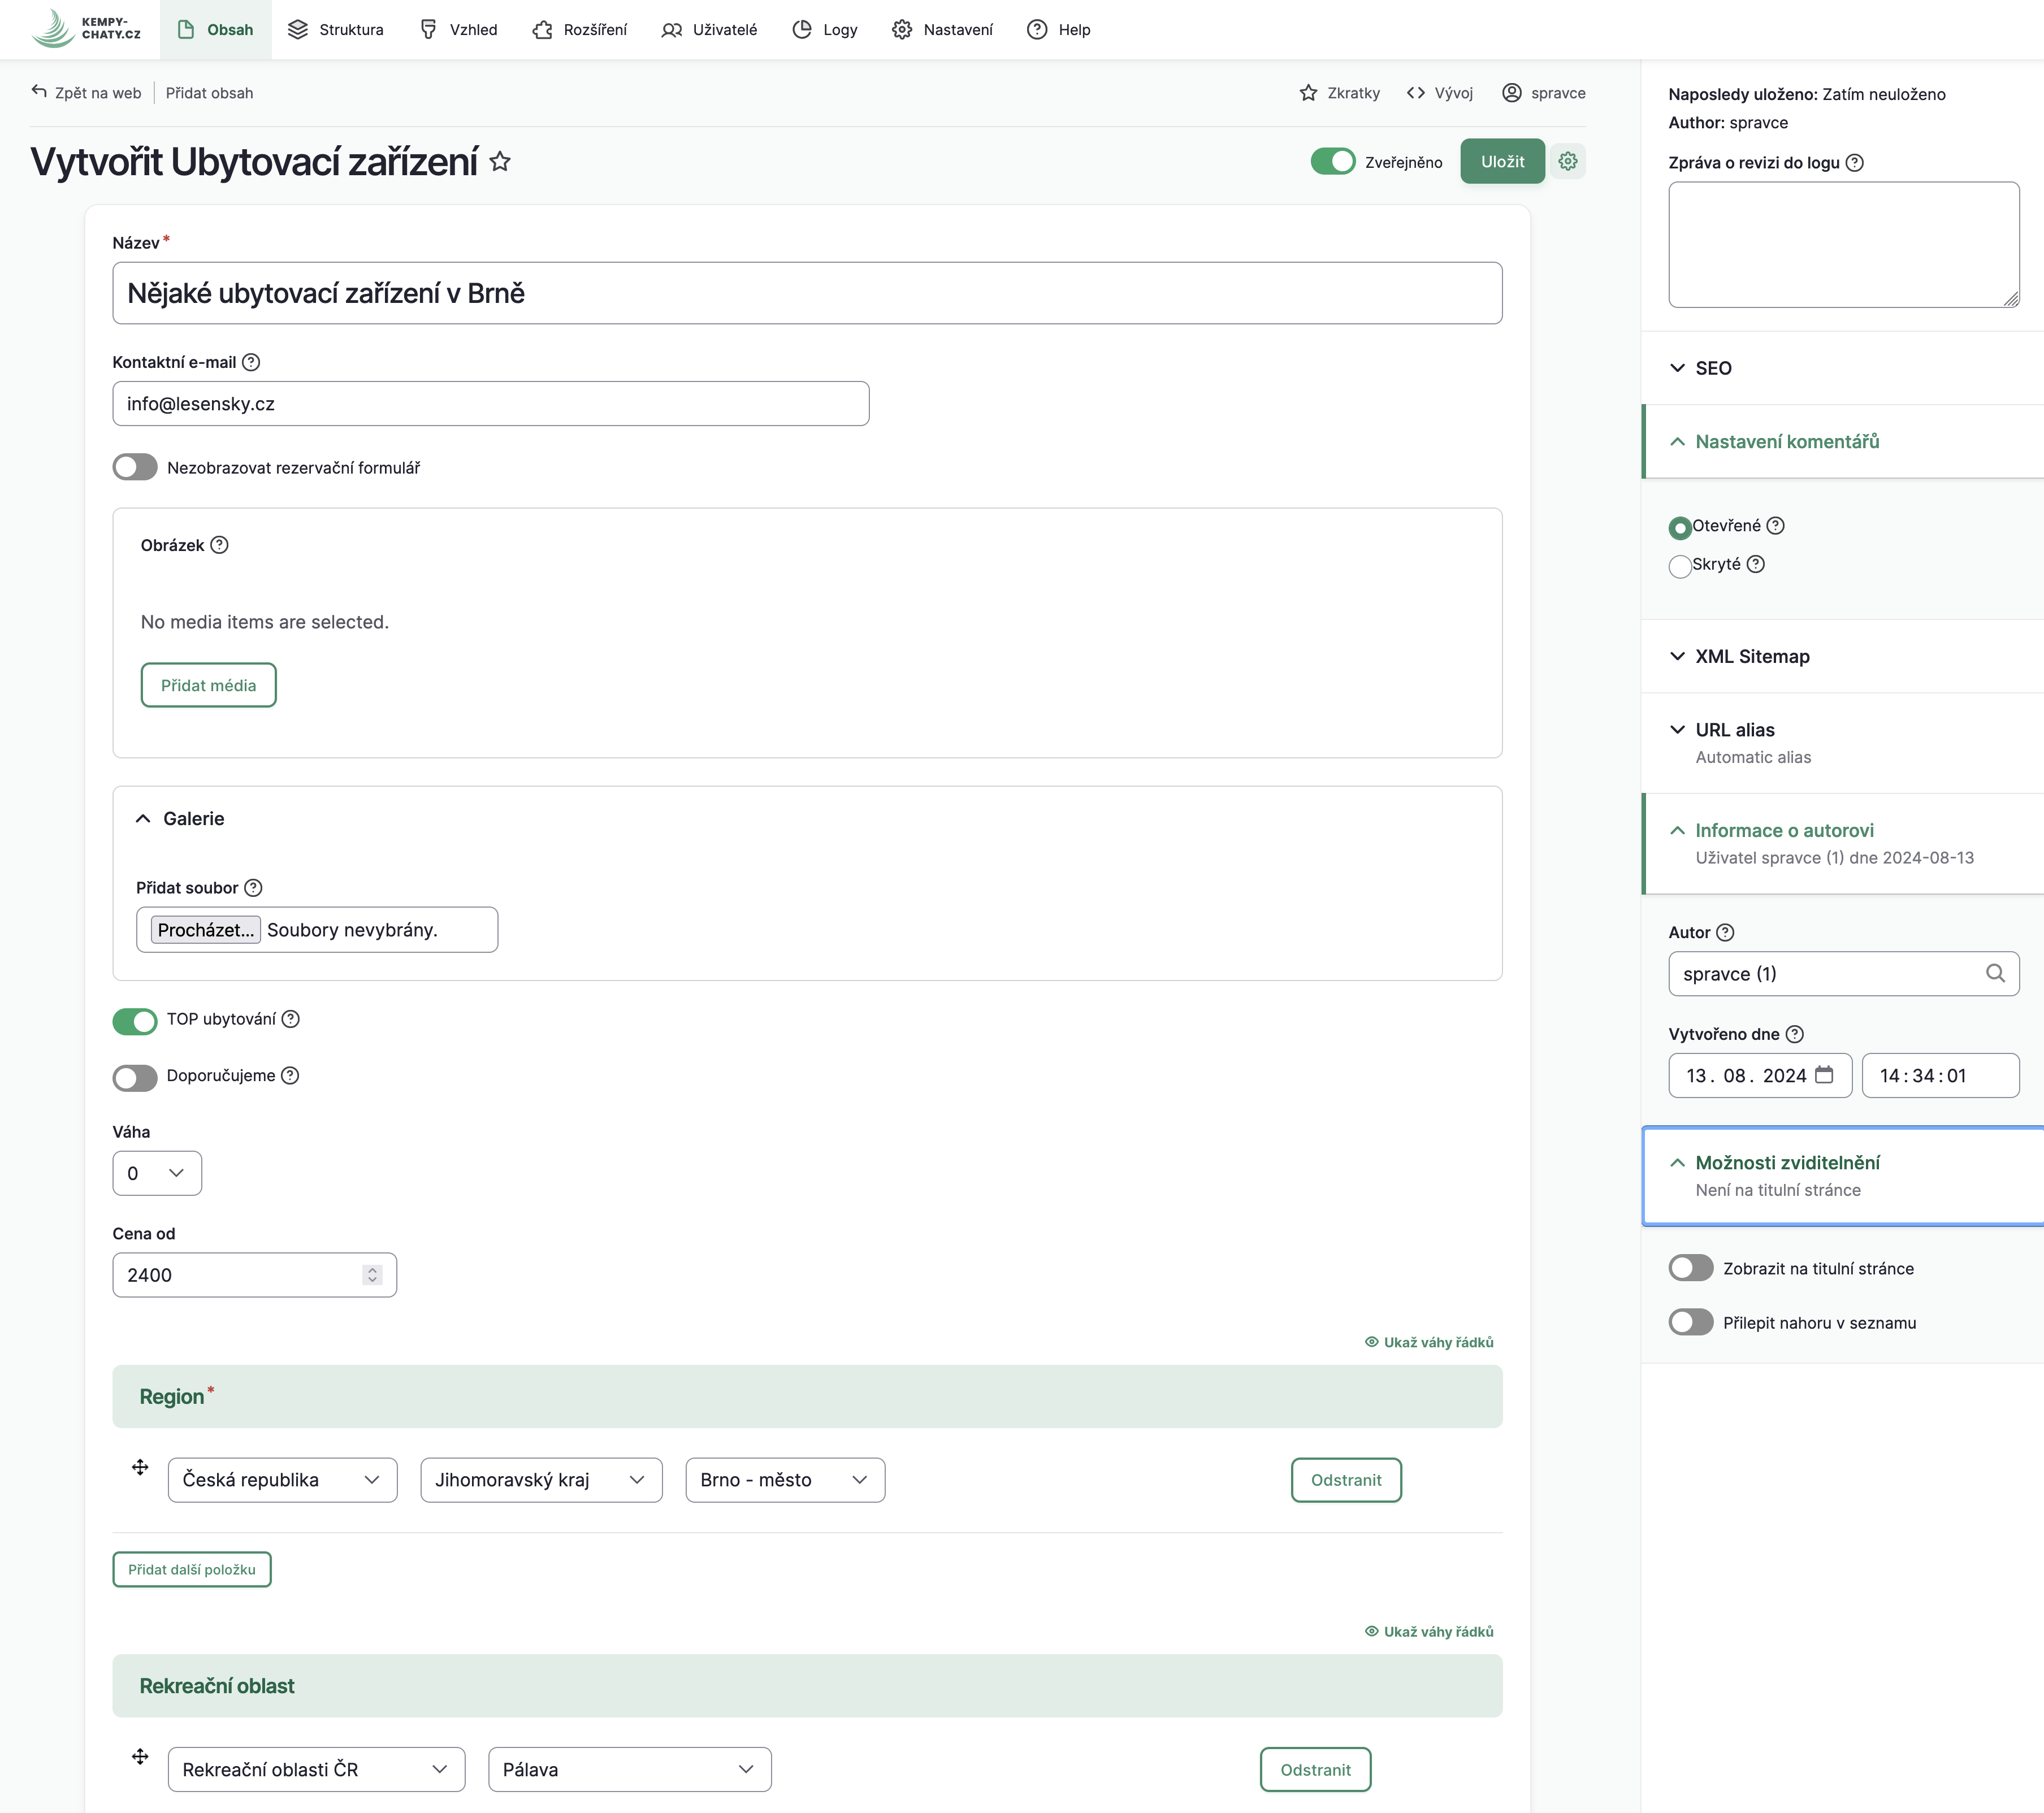2044x1813 pixels.
Task: Click help icon next to TOP ubytování
Action: (x=290, y=1019)
